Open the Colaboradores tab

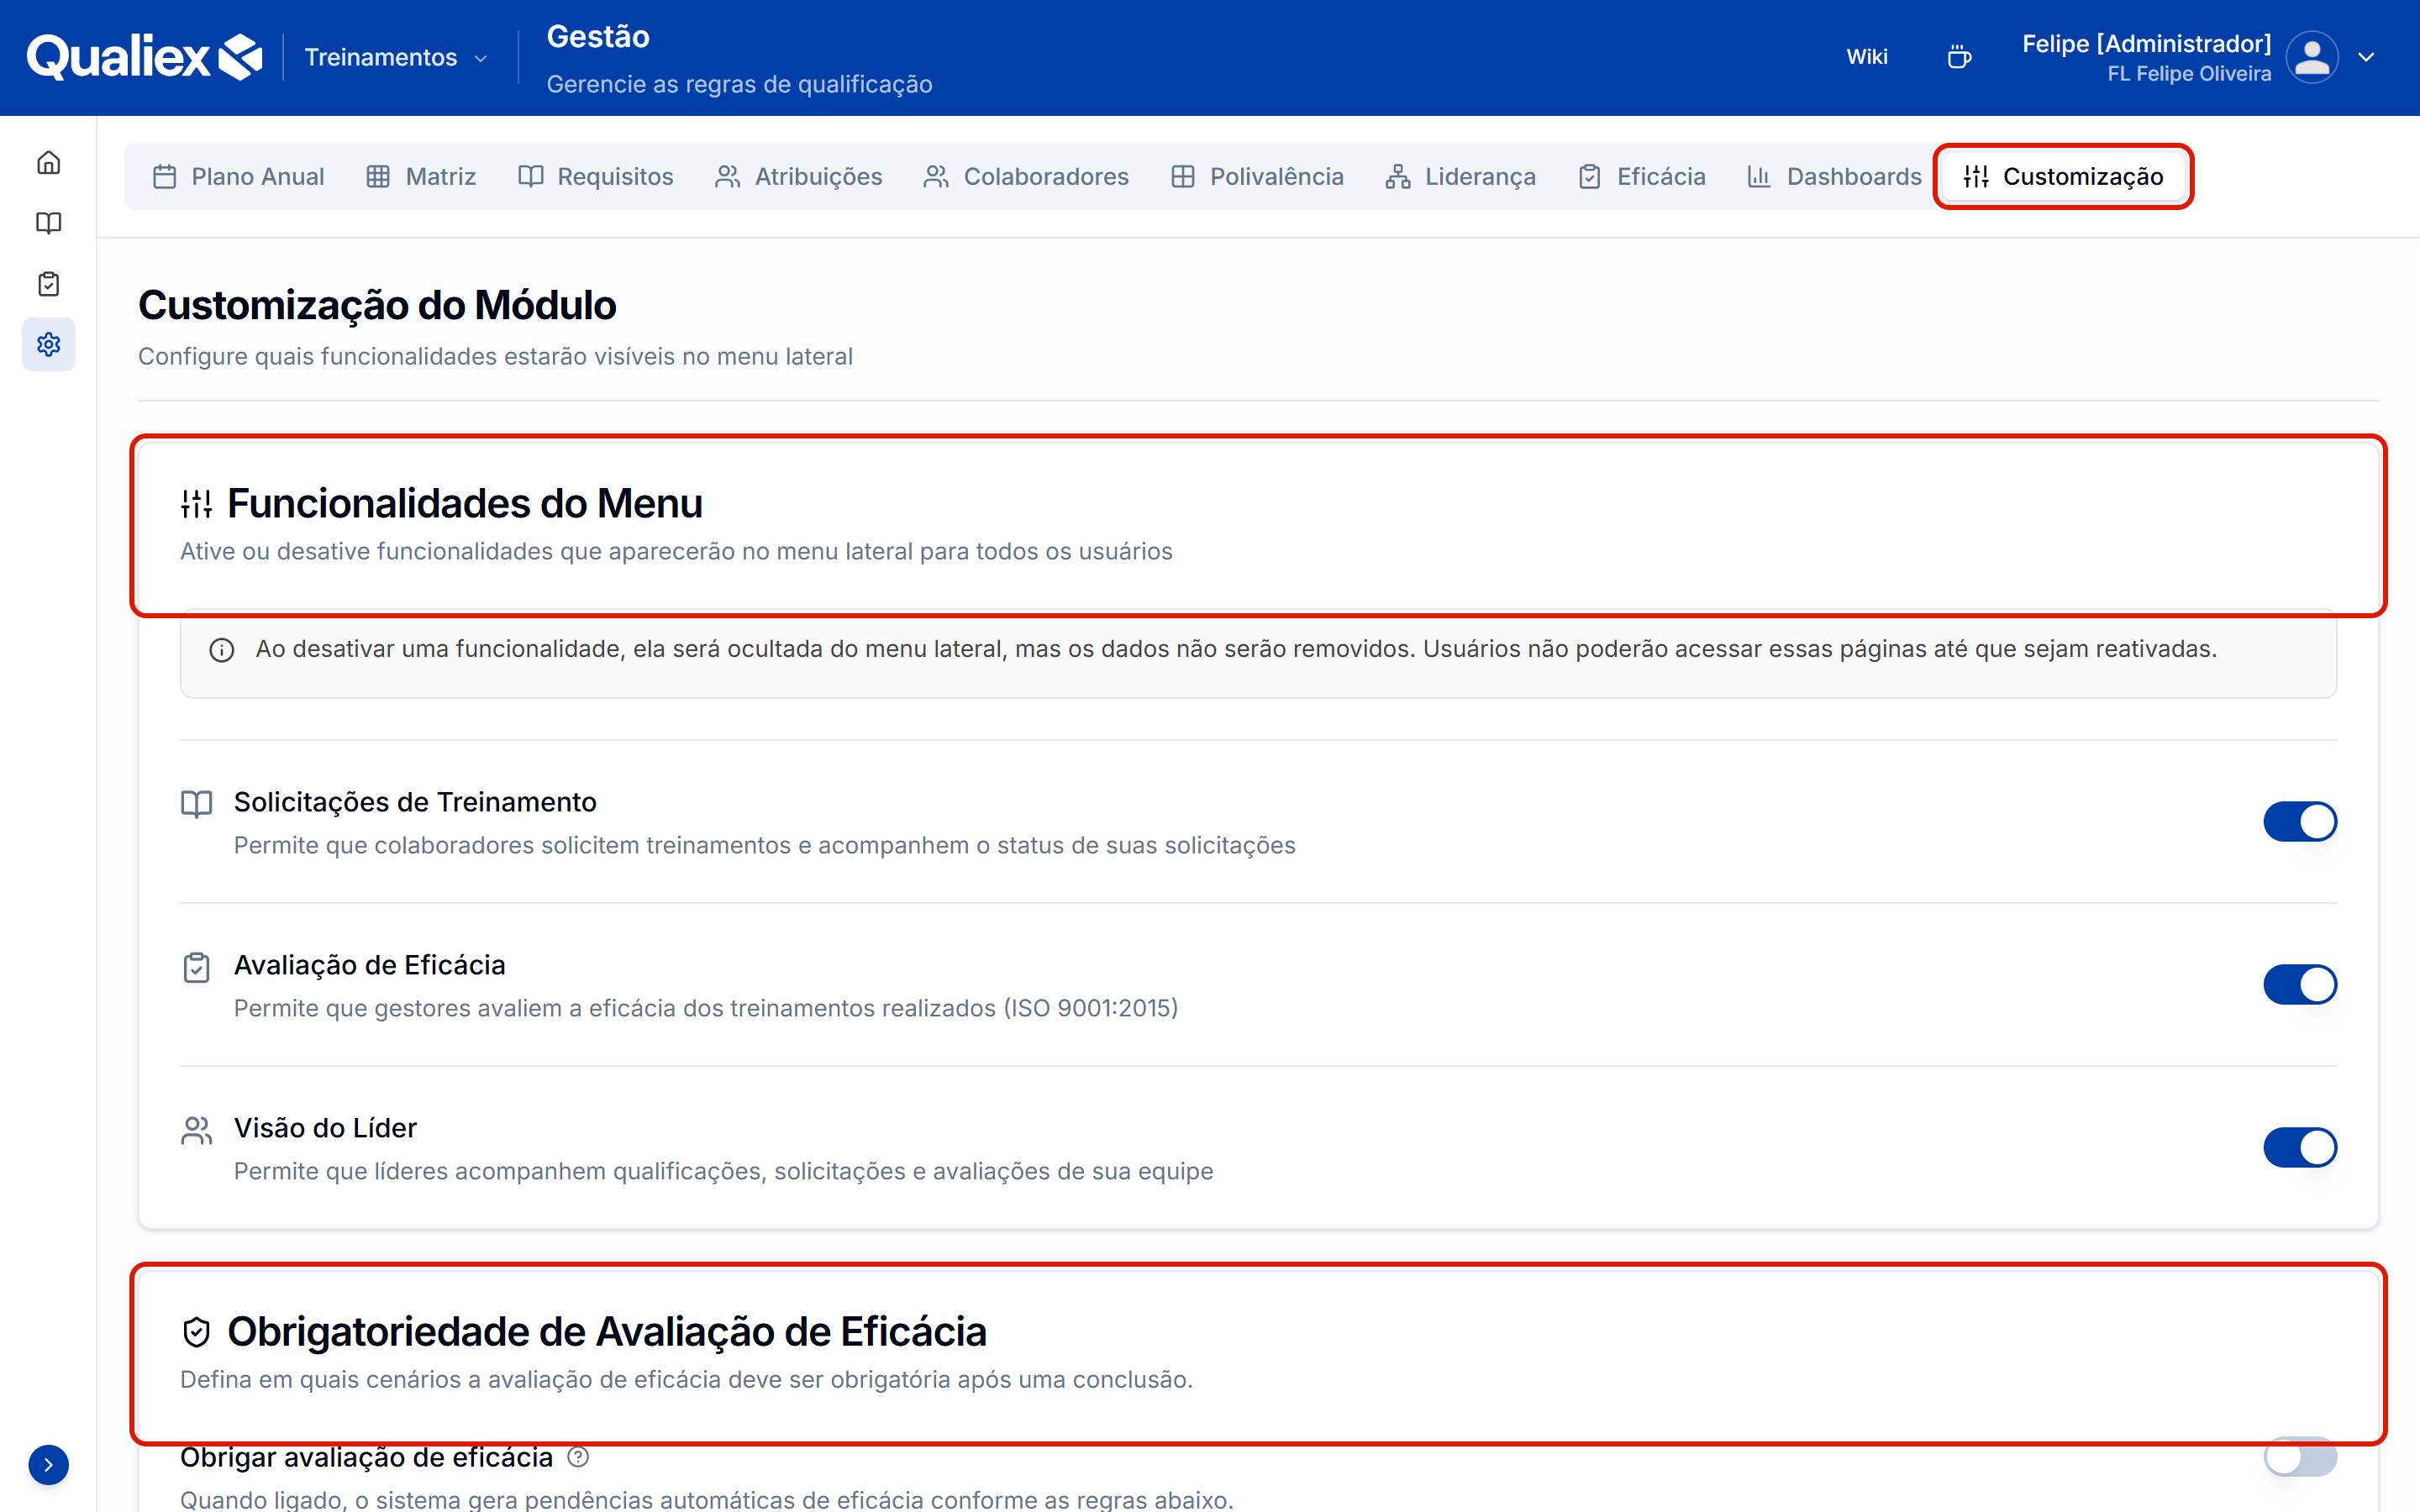(x=1026, y=177)
